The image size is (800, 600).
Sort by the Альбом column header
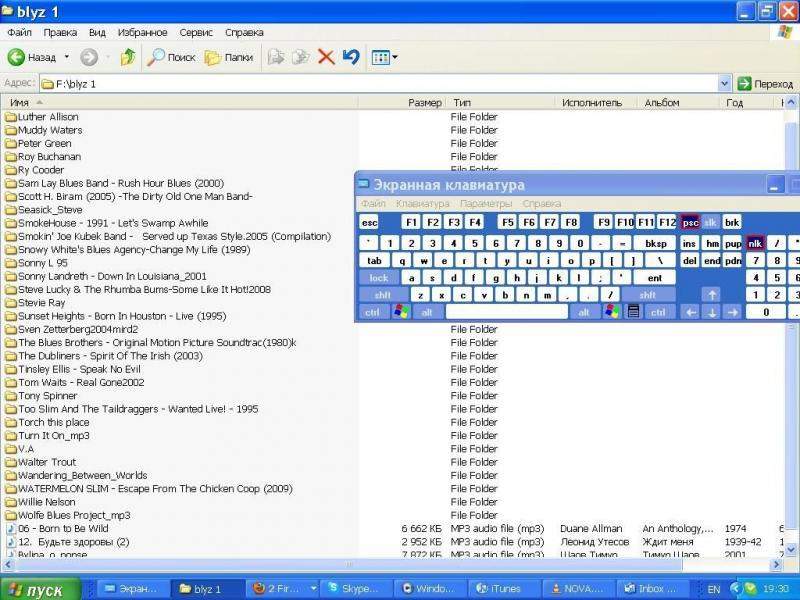tap(679, 103)
